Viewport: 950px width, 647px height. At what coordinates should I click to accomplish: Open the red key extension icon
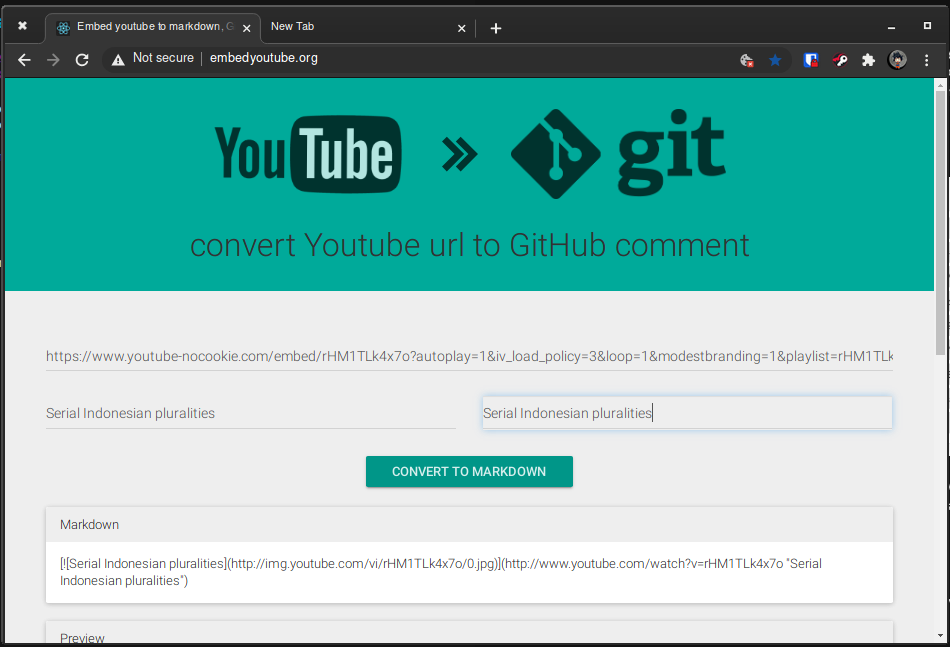pyautogui.click(x=840, y=60)
